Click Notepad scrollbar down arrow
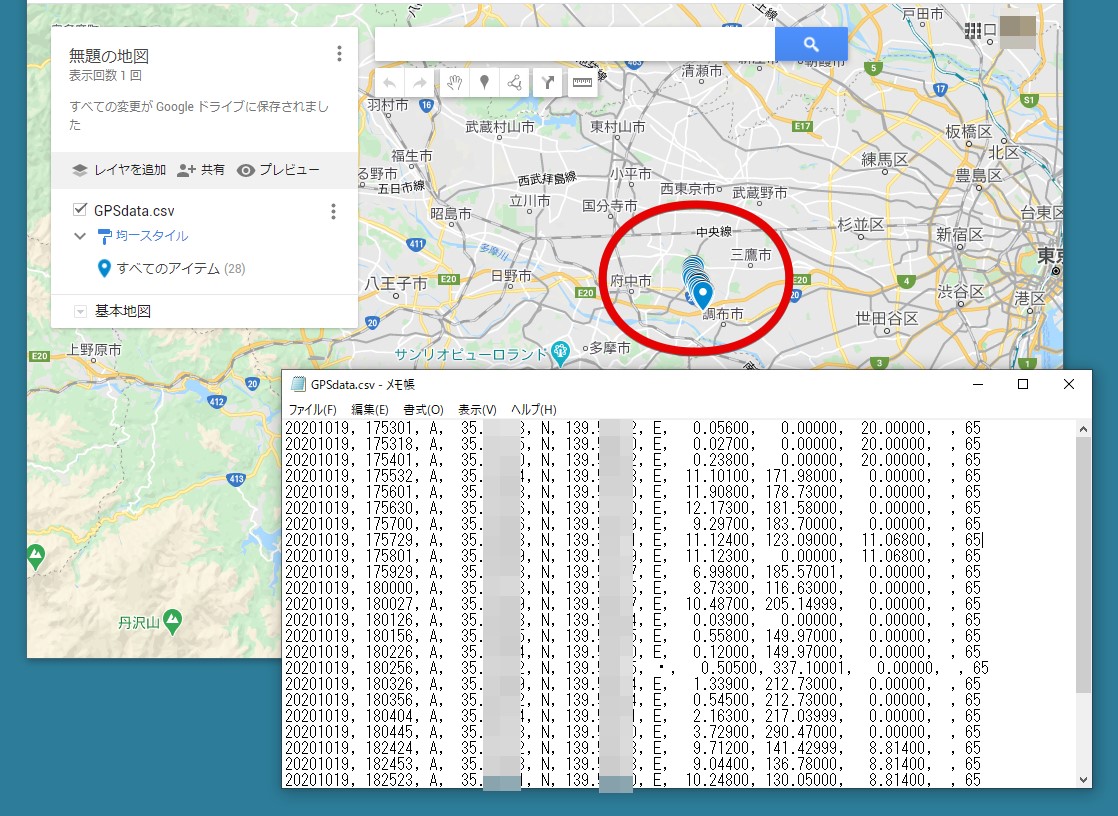Screen dimensions: 1118x816 (1084, 780)
